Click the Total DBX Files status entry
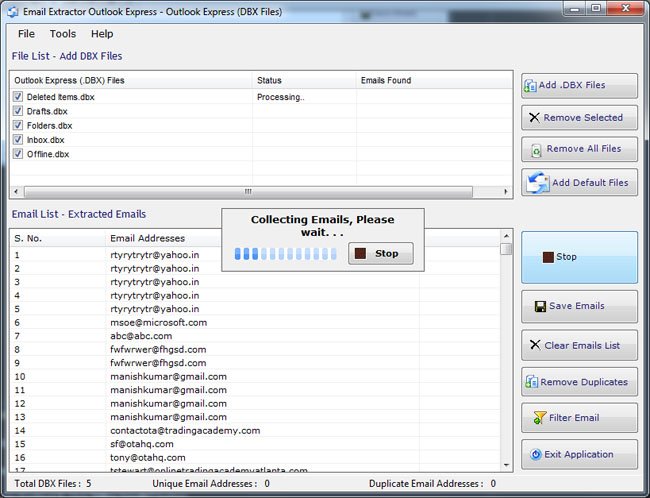 53,483
